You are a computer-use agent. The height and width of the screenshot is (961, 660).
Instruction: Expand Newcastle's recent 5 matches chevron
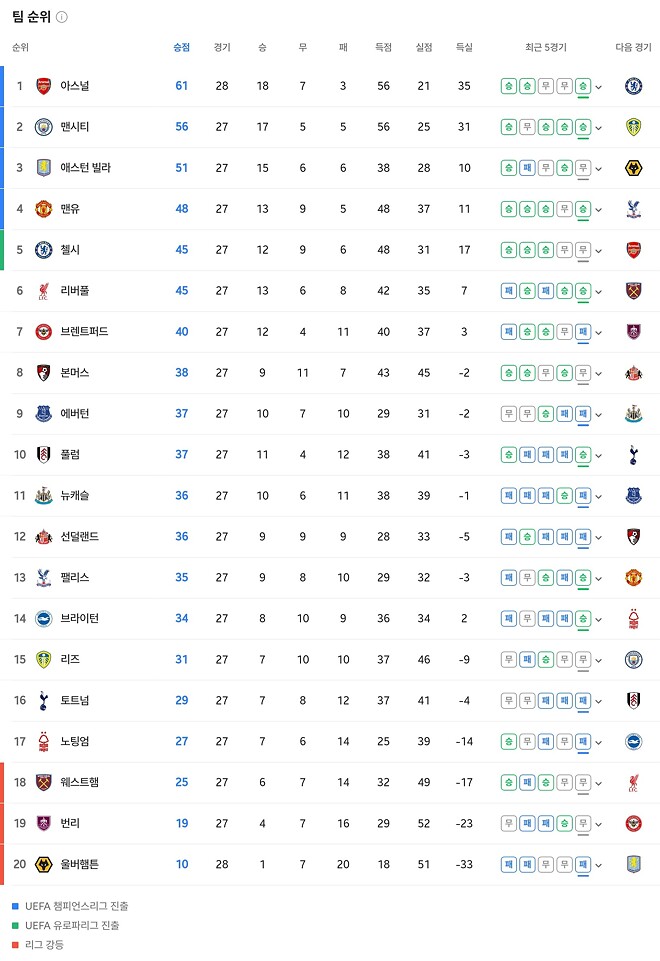599,496
